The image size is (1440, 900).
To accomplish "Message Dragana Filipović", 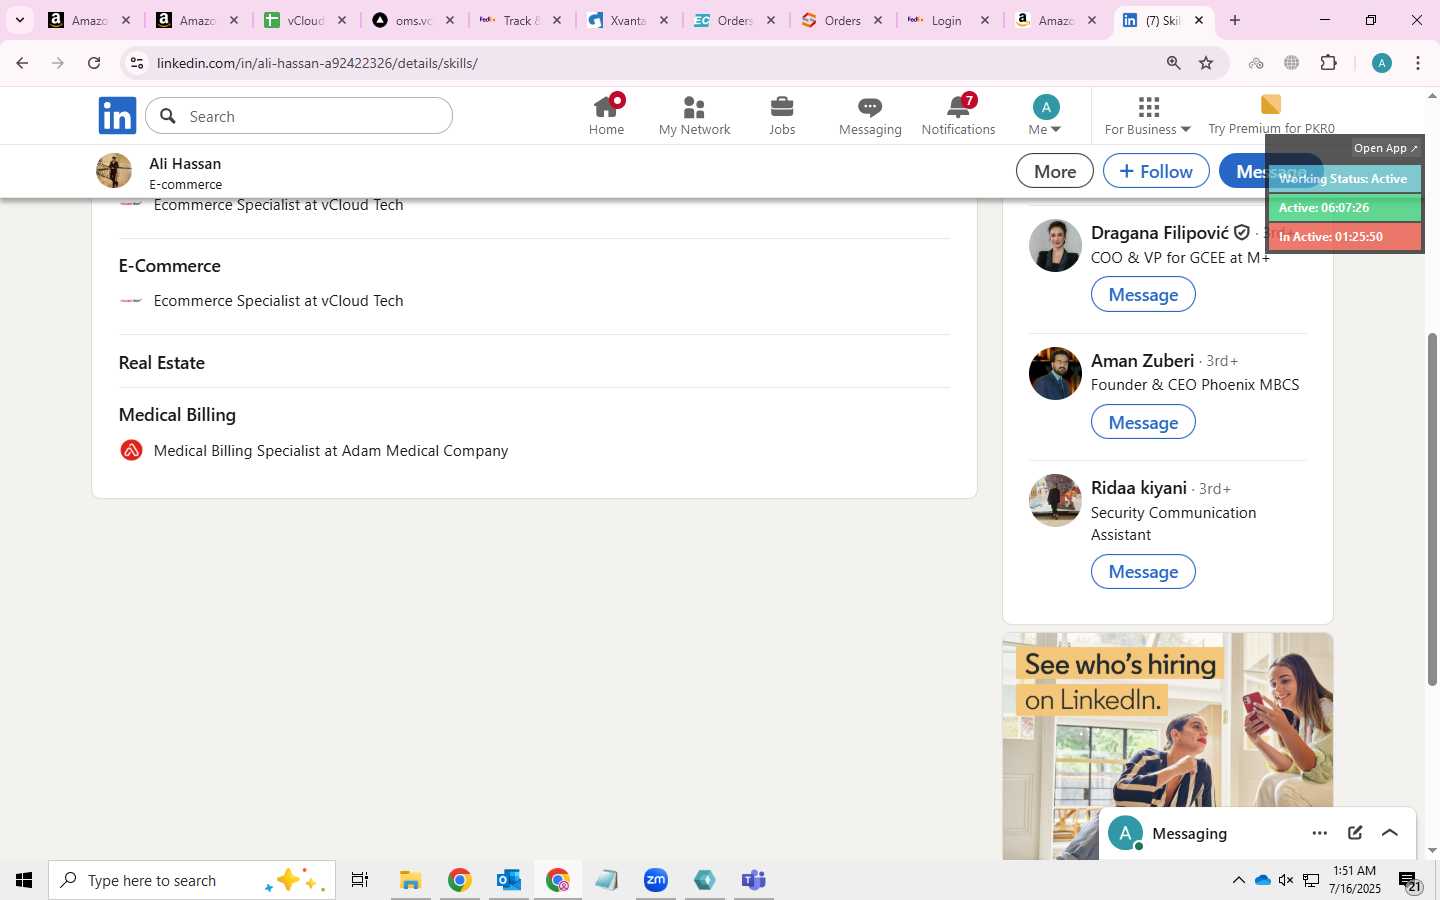I will click(x=1143, y=294).
